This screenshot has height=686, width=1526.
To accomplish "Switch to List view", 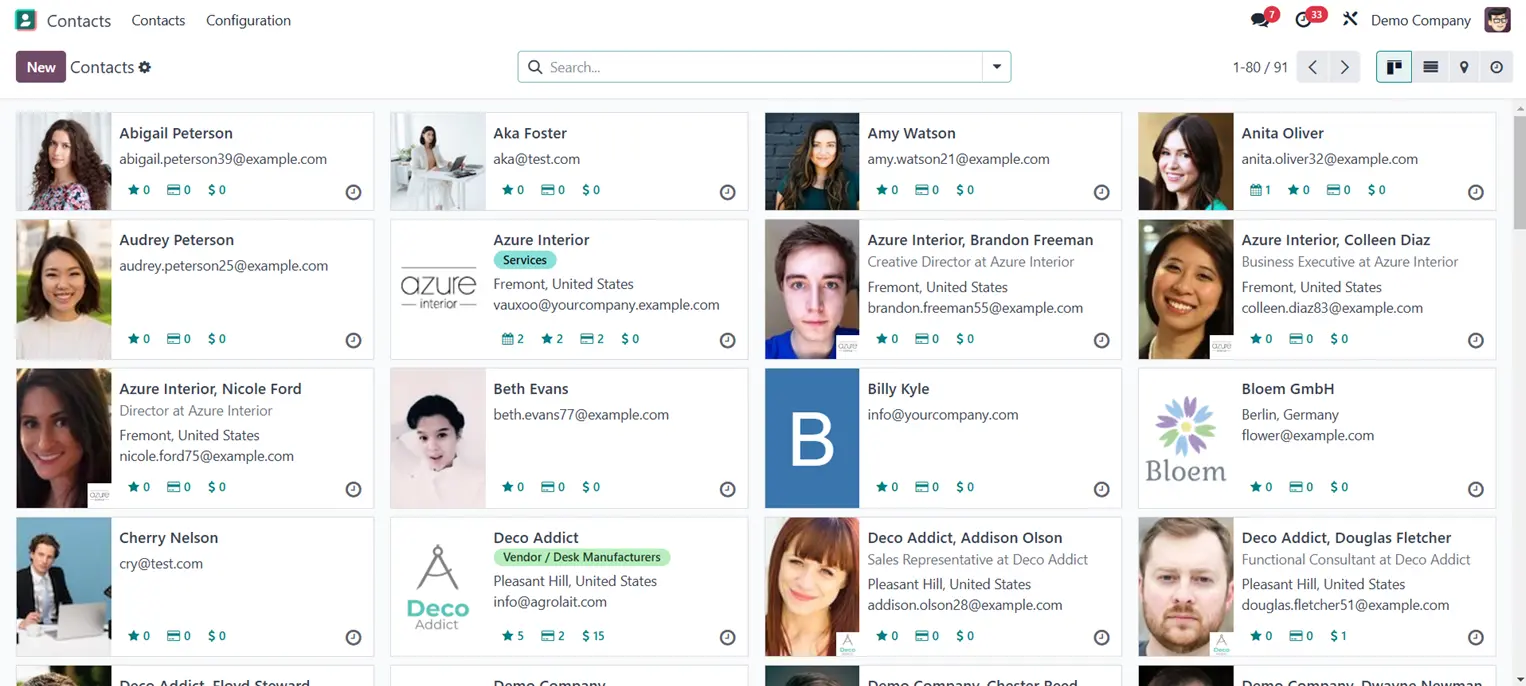I will pyautogui.click(x=1431, y=67).
